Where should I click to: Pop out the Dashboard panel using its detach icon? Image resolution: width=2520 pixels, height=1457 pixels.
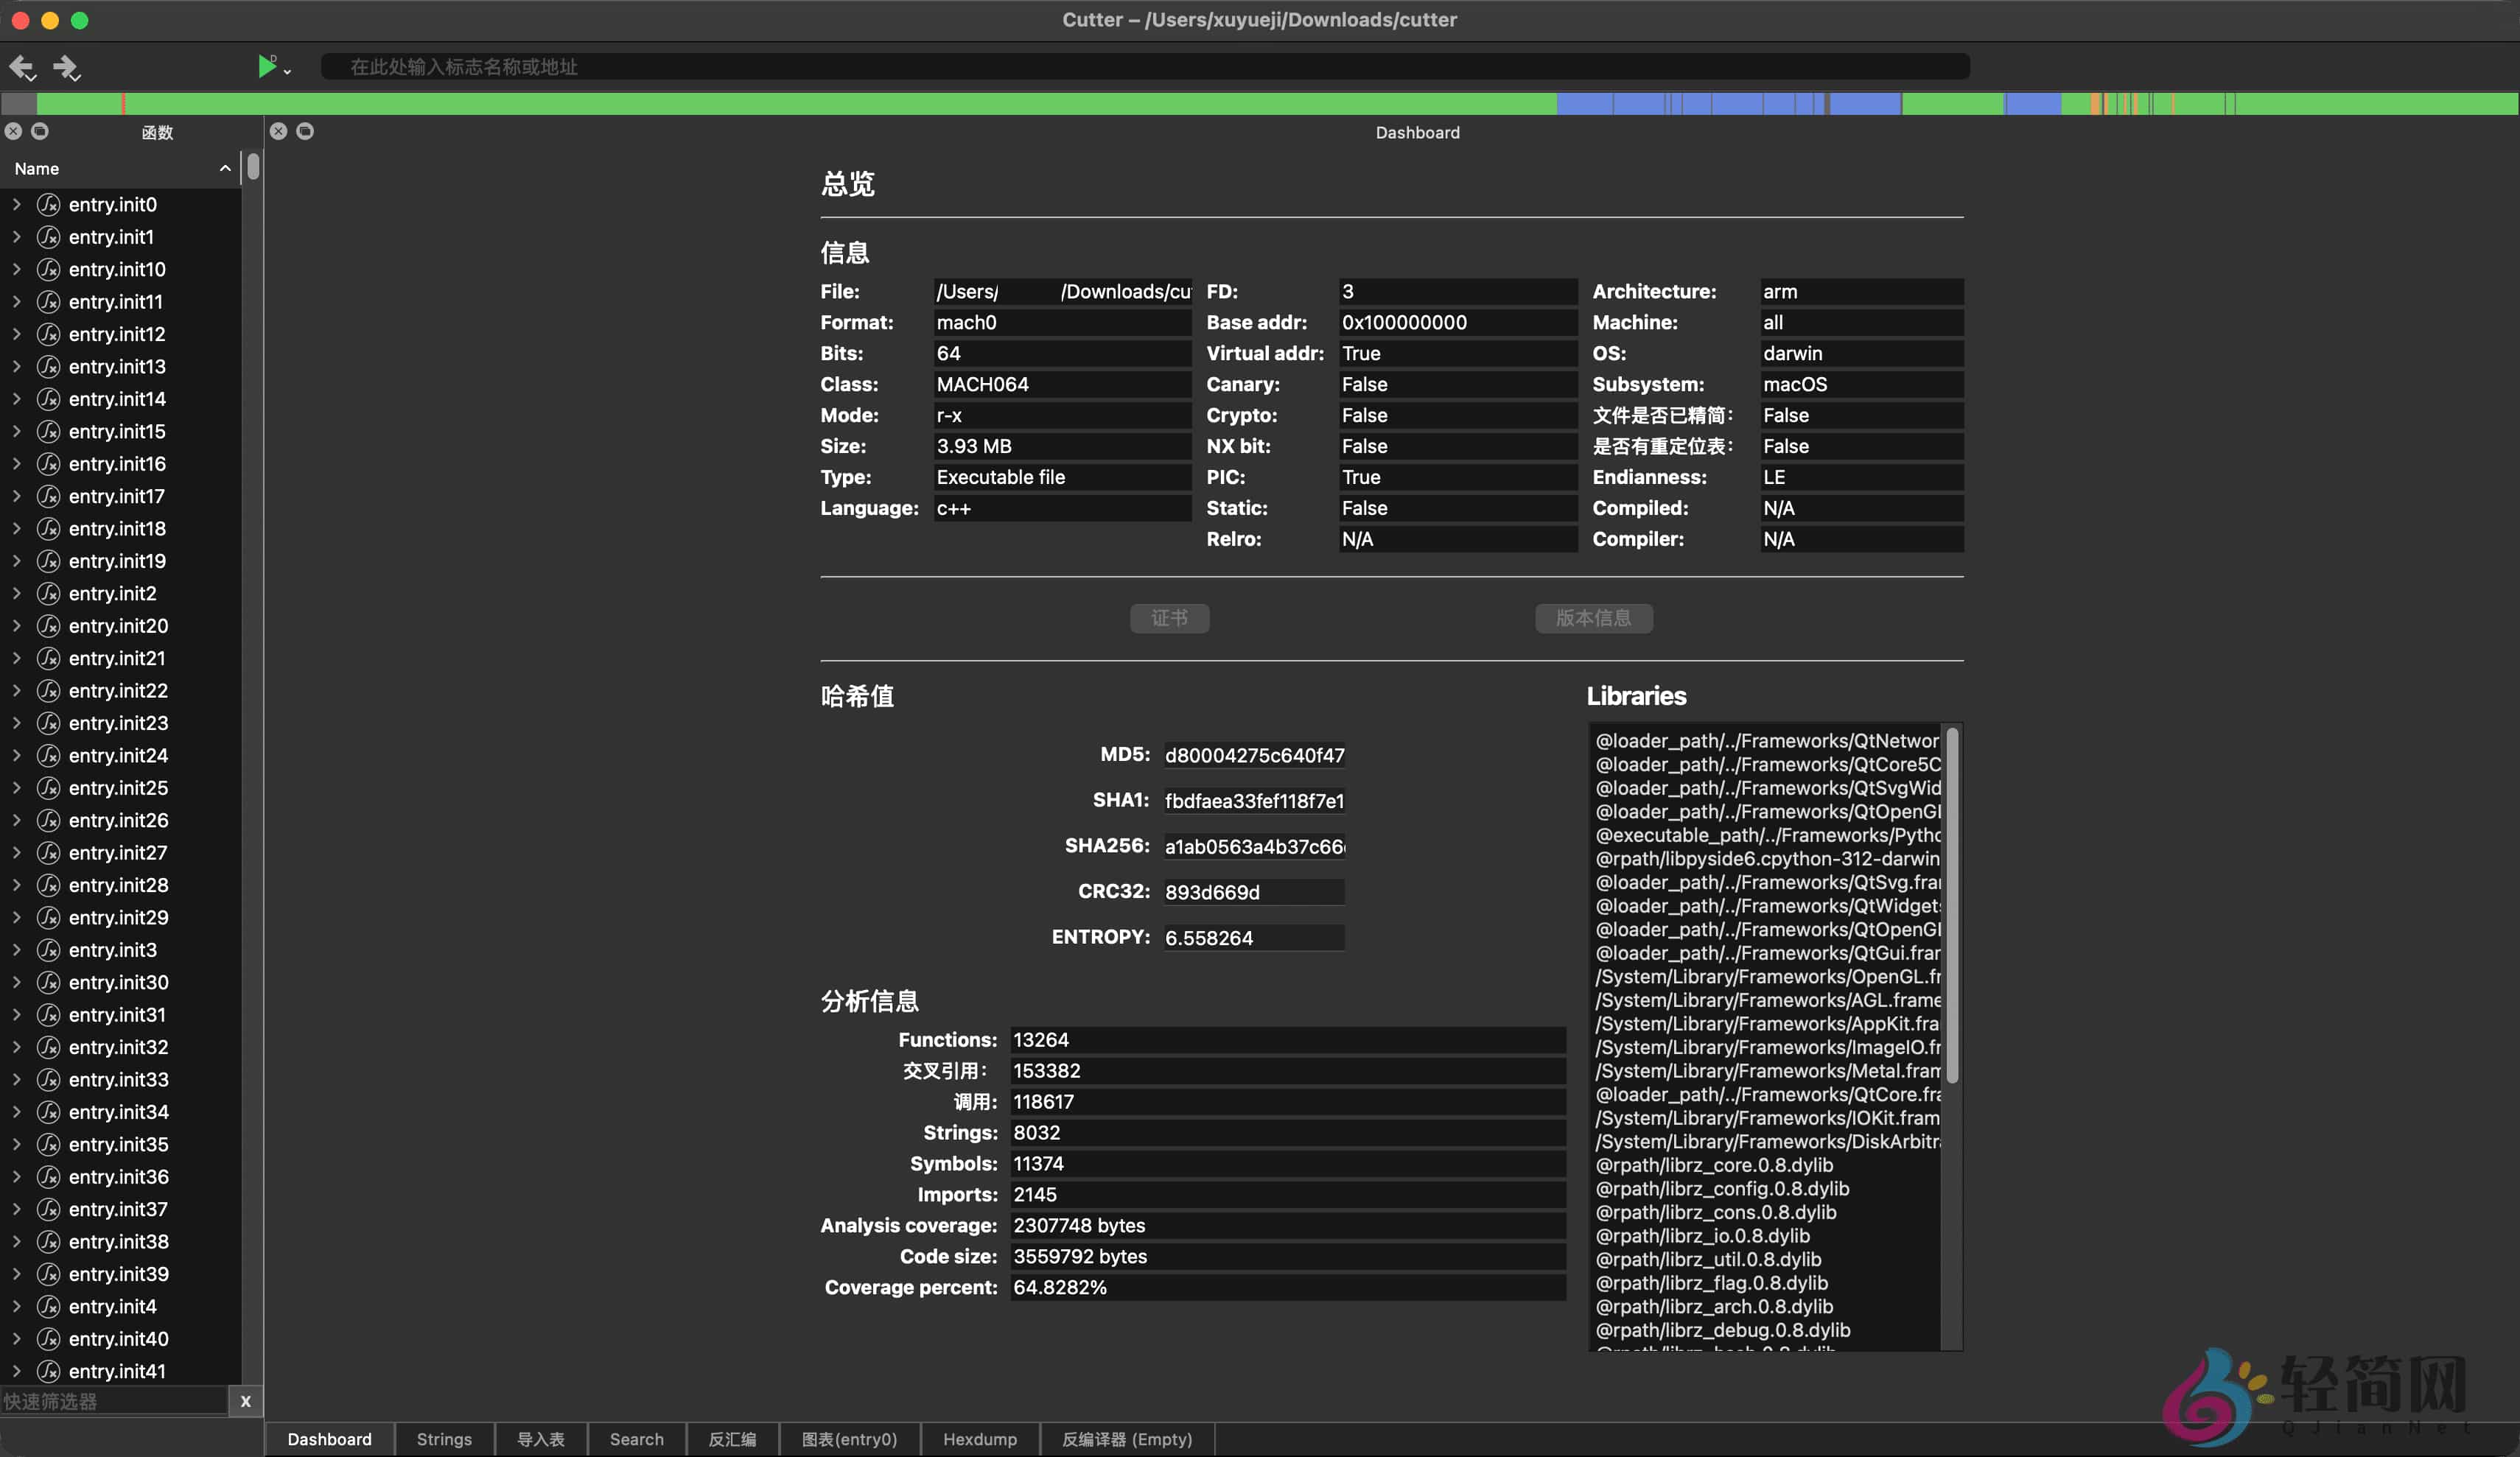coord(305,130)
